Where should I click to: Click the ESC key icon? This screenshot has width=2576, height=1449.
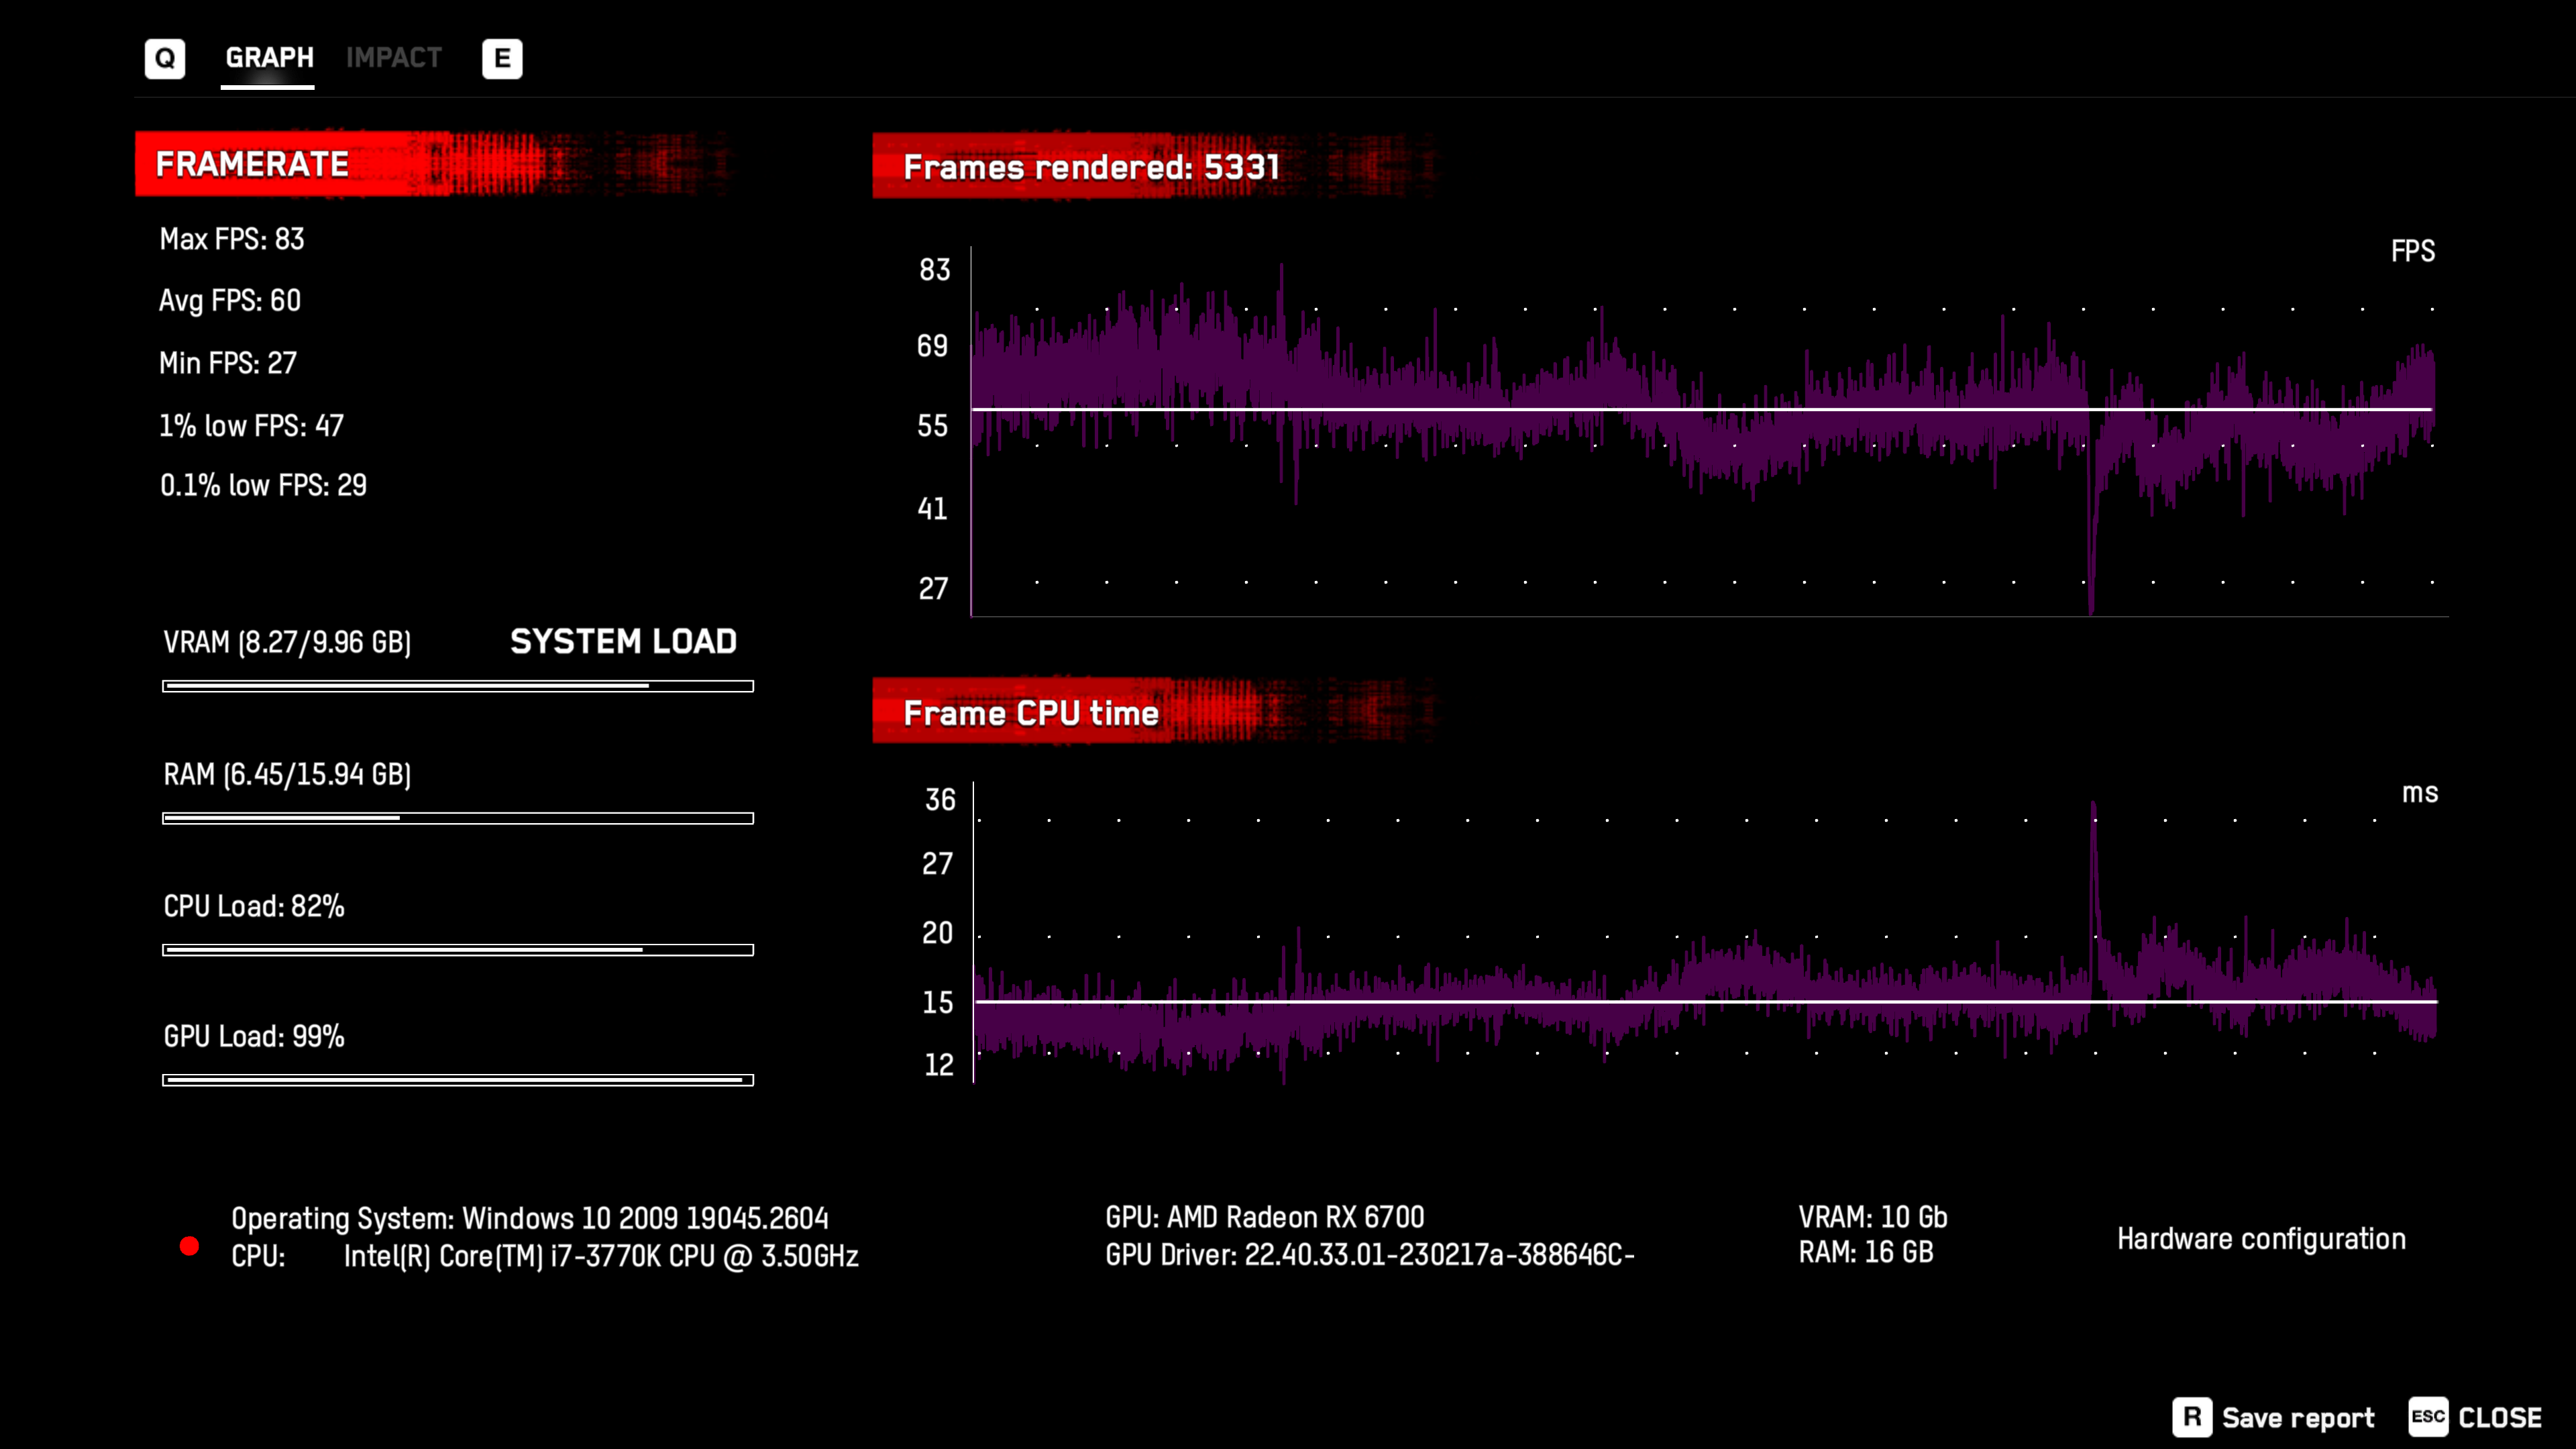tap(2428, 1417)
